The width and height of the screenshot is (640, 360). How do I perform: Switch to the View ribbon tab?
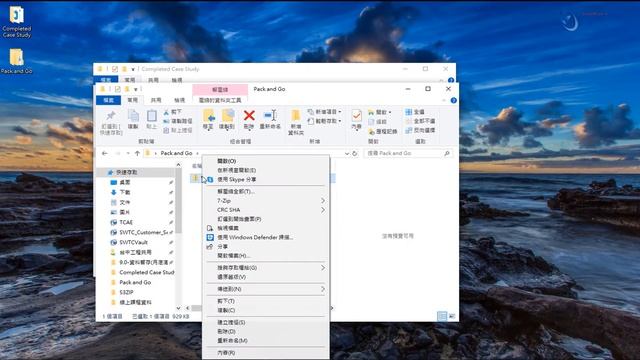(x=180, y=100)
